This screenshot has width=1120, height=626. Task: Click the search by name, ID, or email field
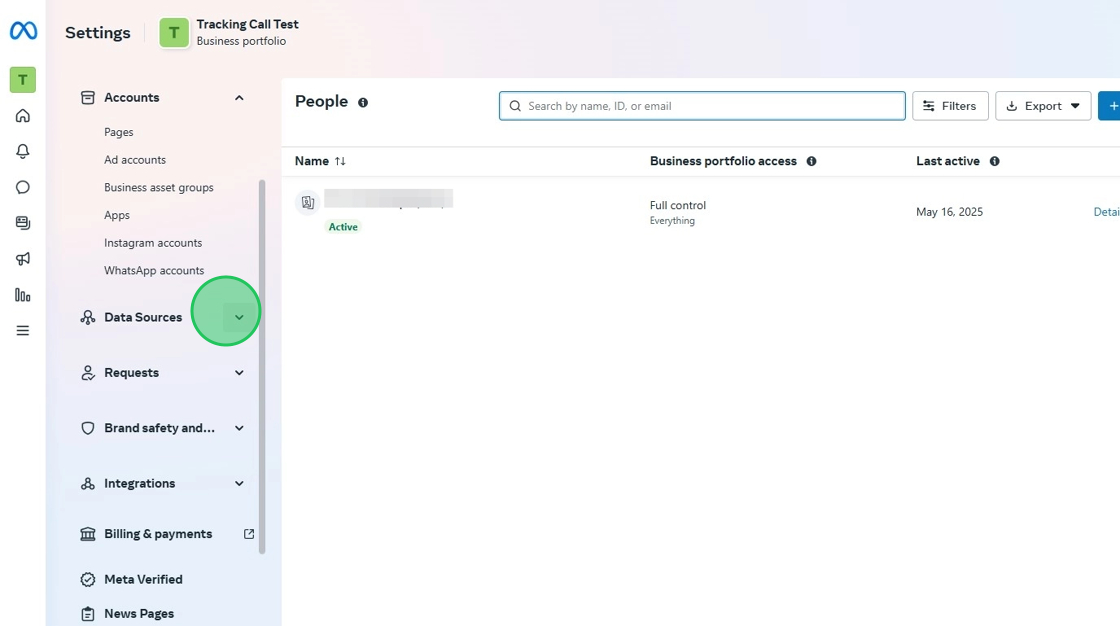pos(702,106)
